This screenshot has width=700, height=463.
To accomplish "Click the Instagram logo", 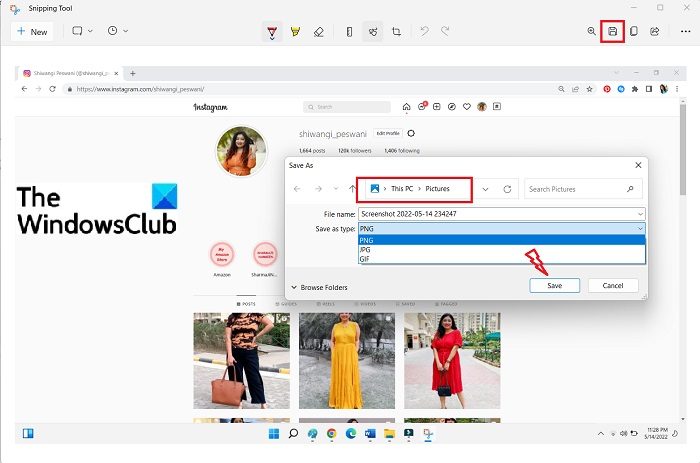I will pyautogui.click(x=210, y=107).
